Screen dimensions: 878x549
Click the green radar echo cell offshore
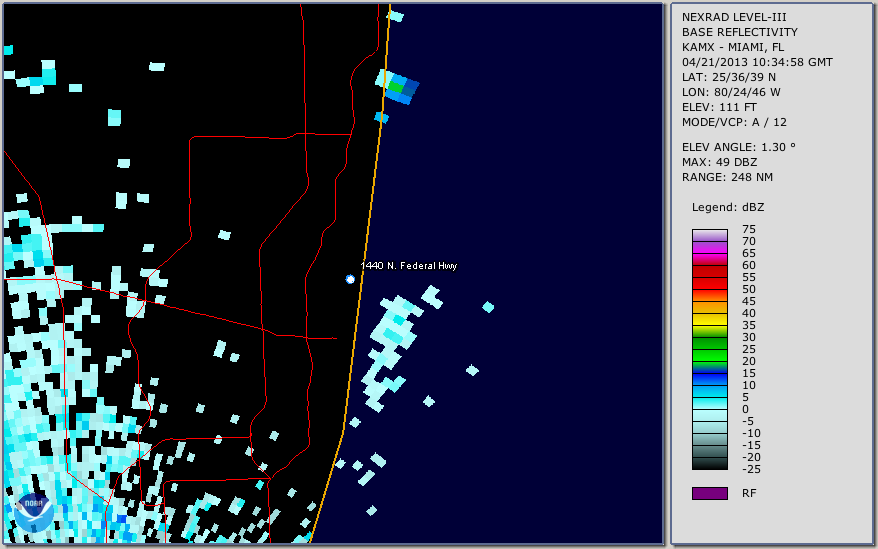point(396,87)
